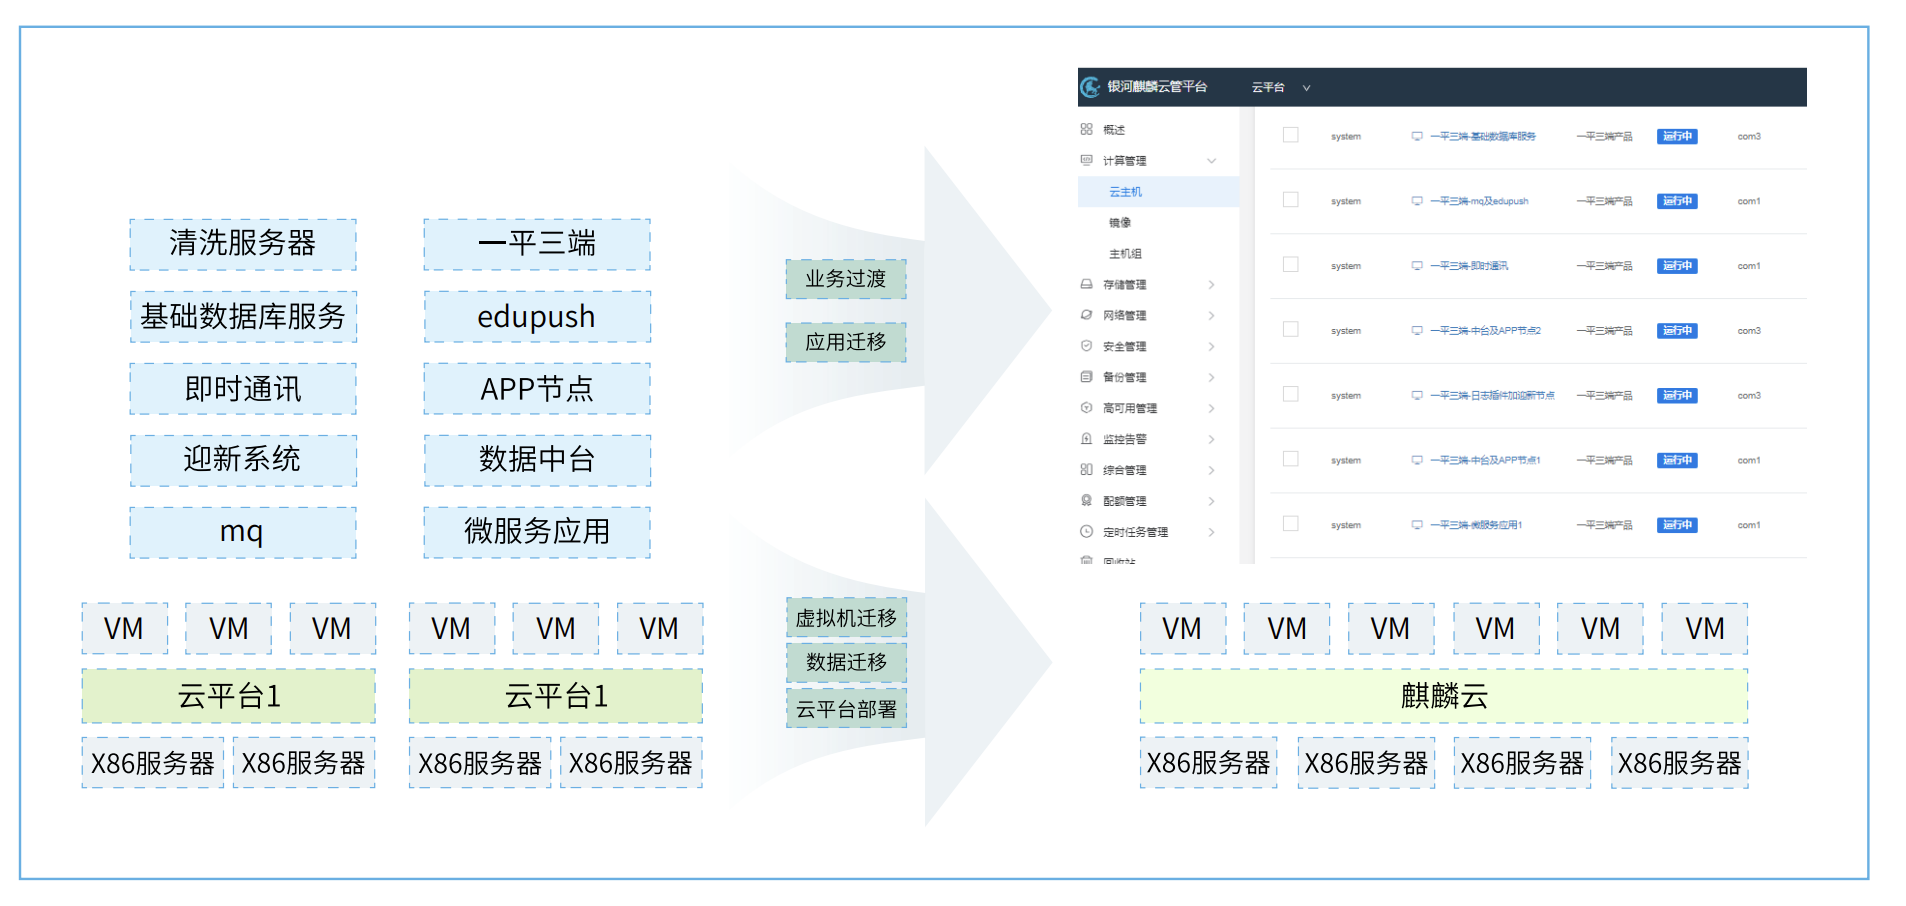This screenshot has width=1906, height=906.
Task: Expand the 安全管理 chevron
Action: click(1212, 347)
